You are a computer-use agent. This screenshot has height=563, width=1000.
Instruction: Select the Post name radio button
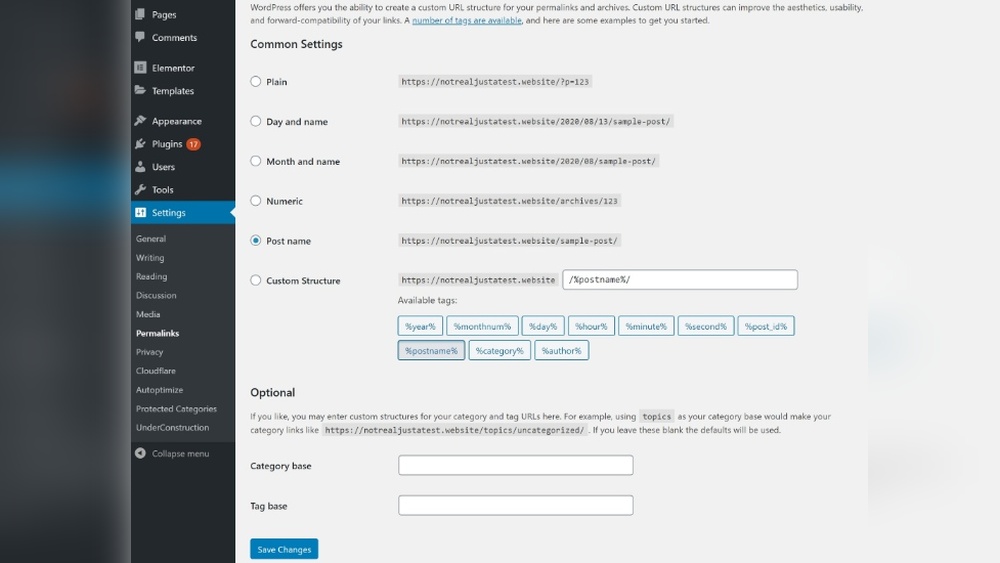(256, 240)
